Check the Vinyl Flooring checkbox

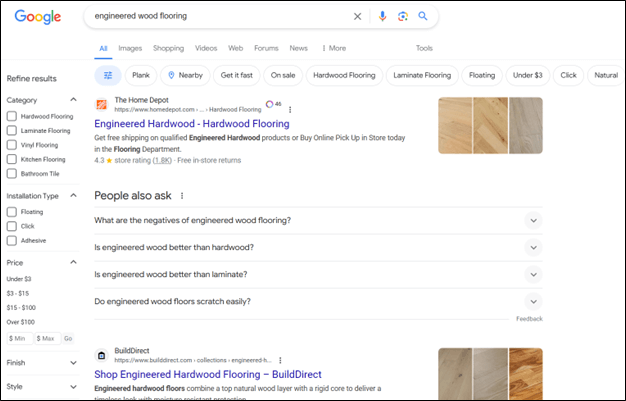(x=12, y=145)
